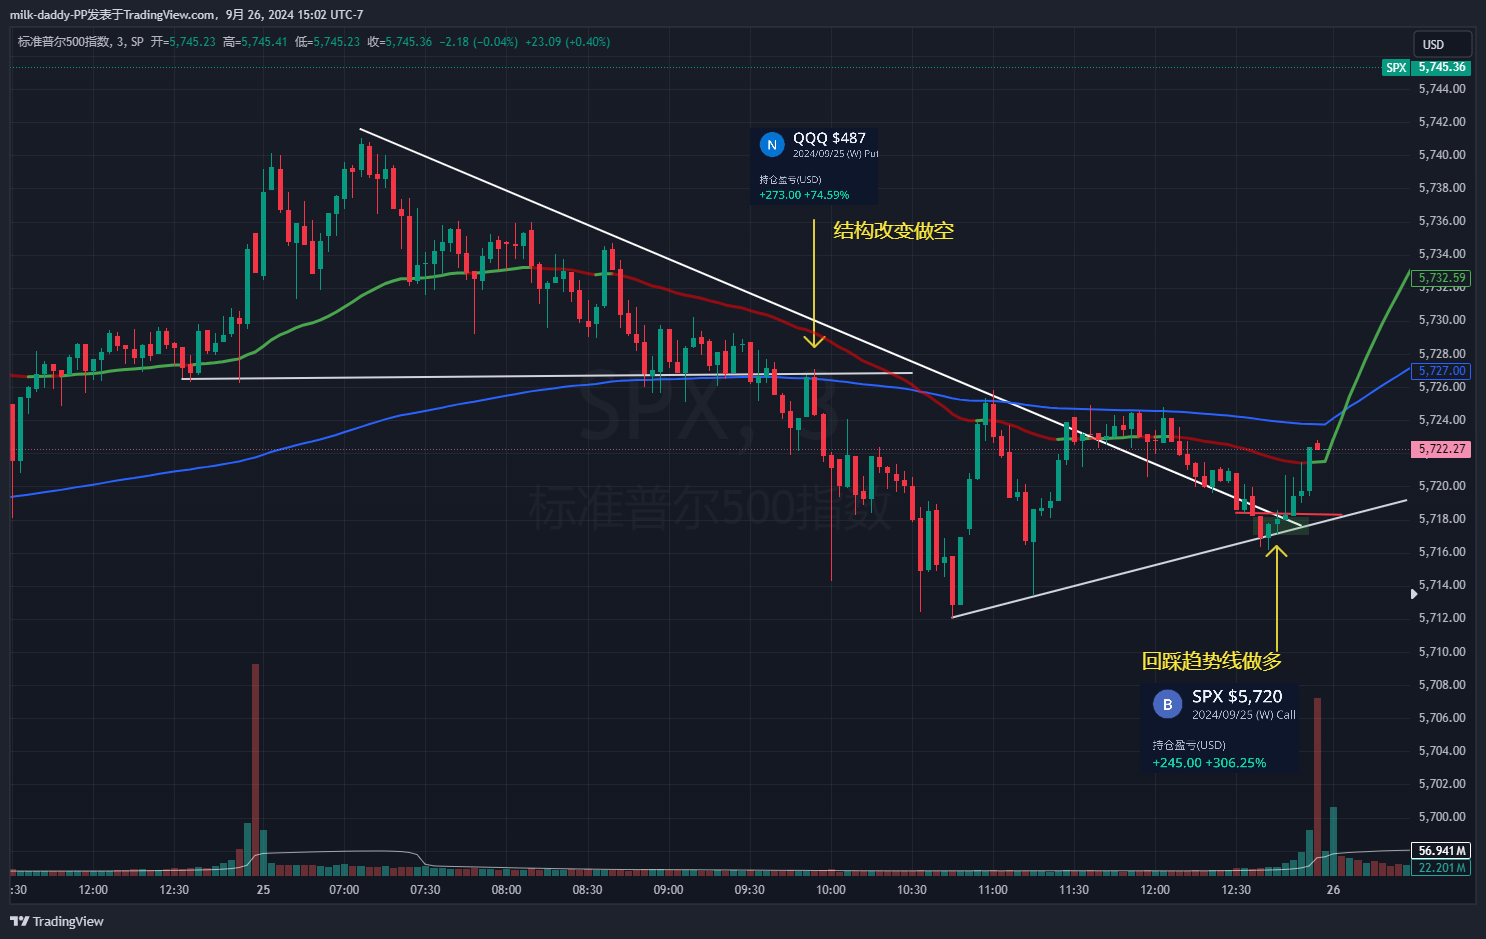1486x939 pixels.
Task: Click the TradingView logo at bottom left
Action: point(58,921)
